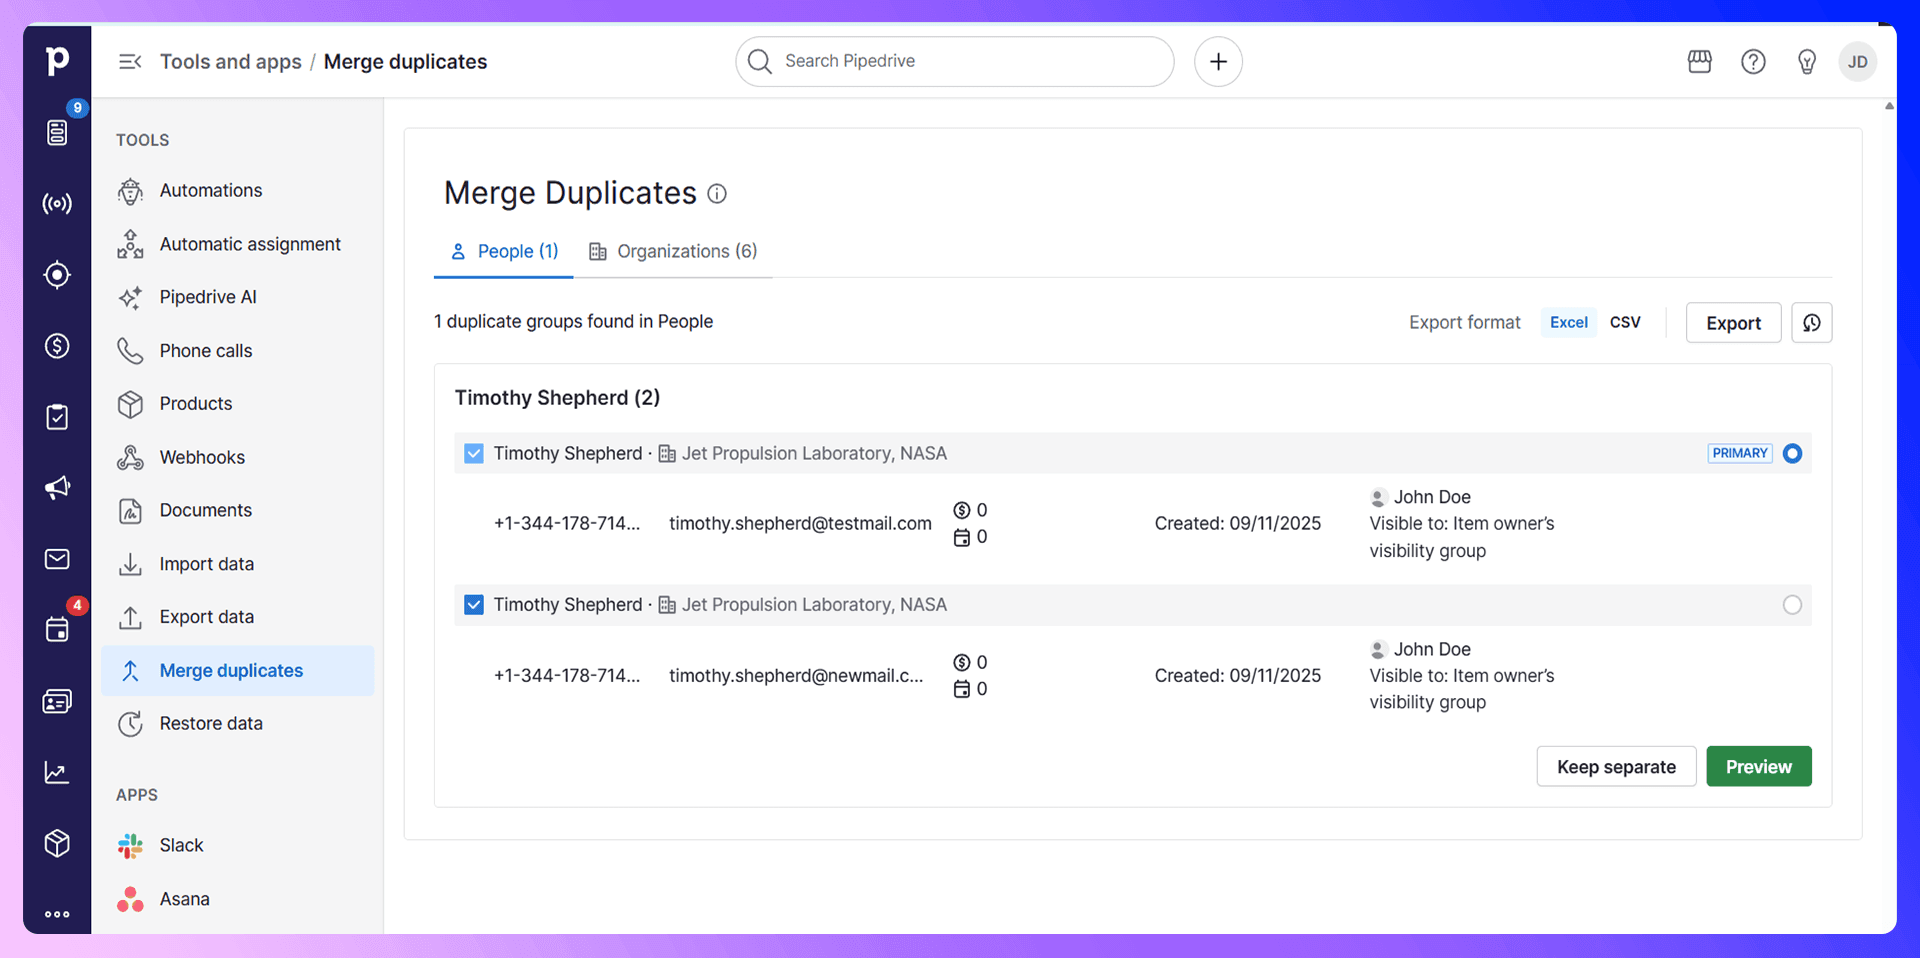The height and width of the screenshot is (958, 1920).
Task: Open Import data in tools menu
Action: tap(238, 564)
